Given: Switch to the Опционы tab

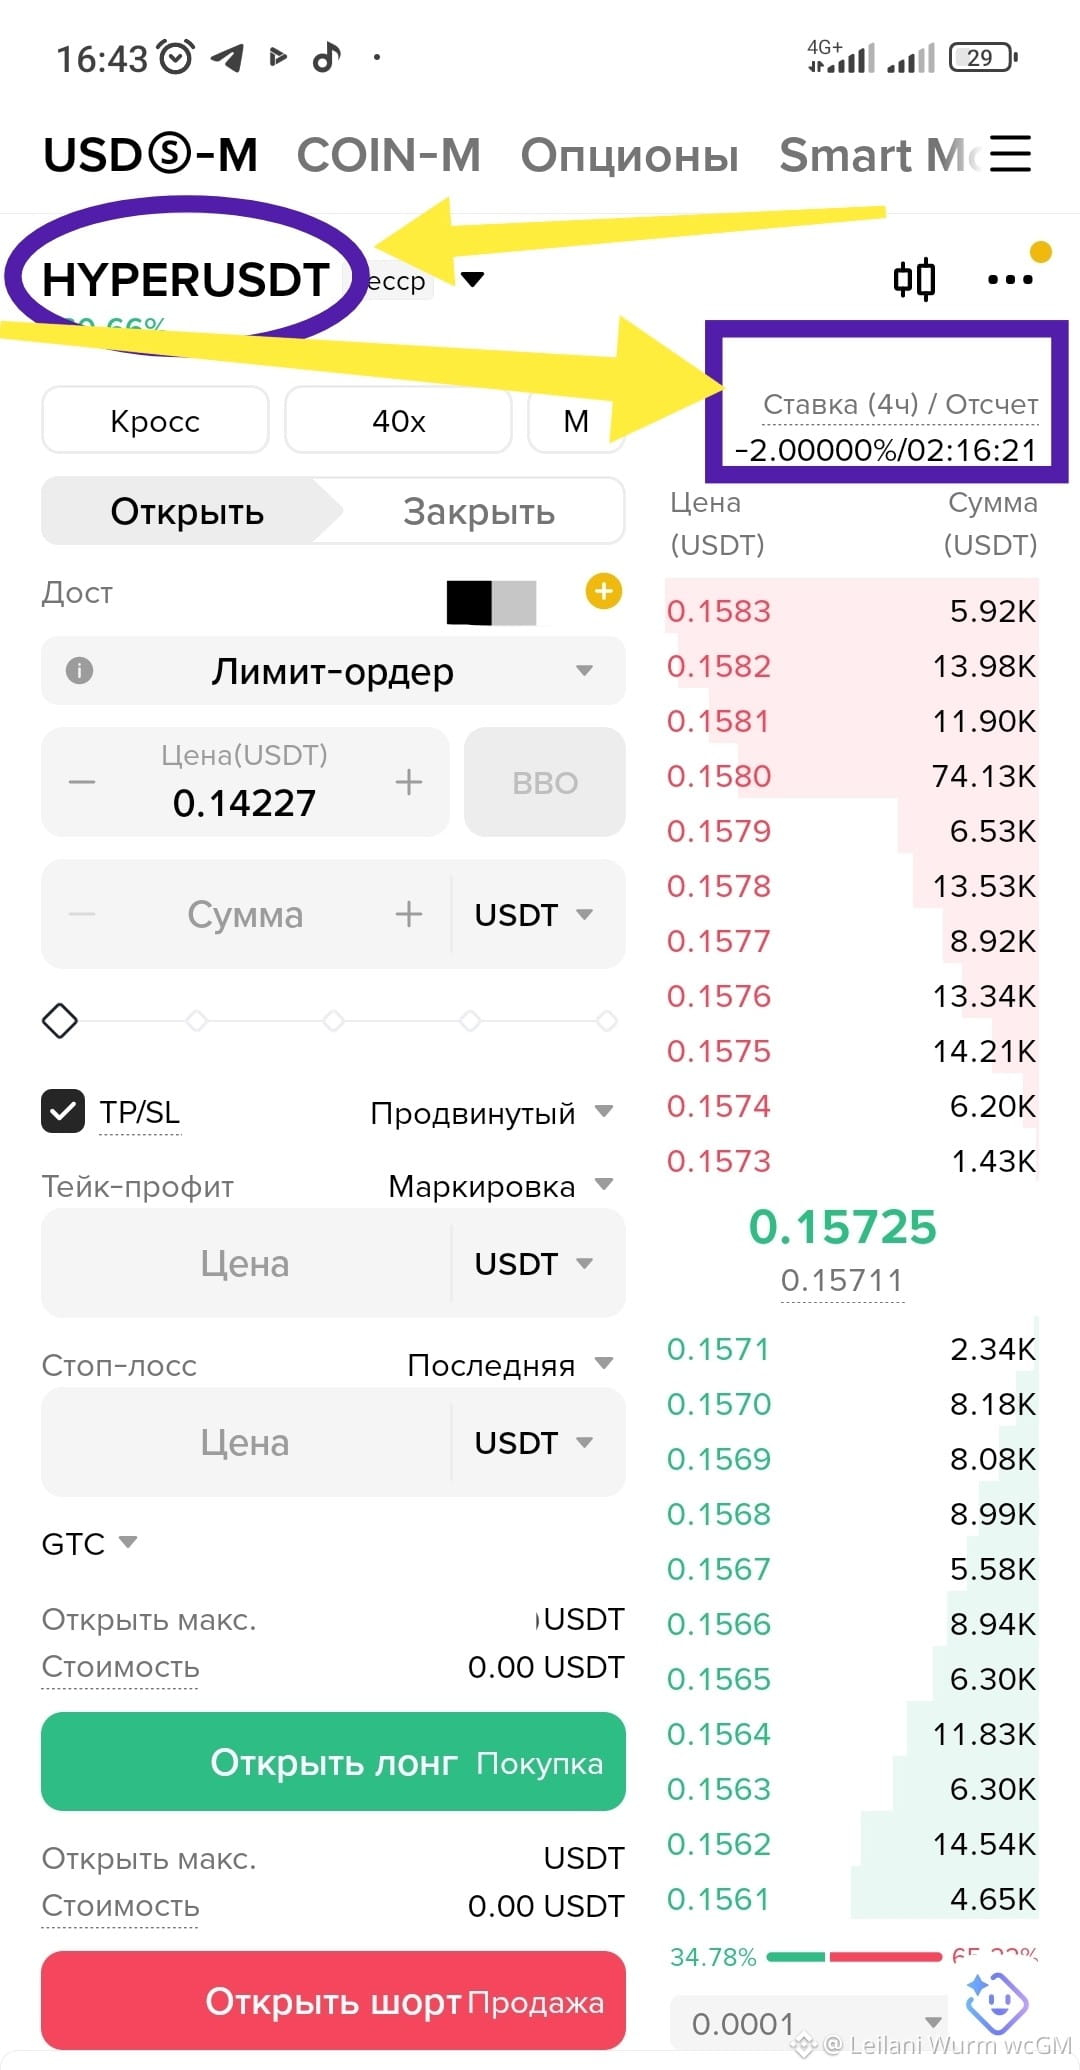Looking at the screenshot, I should pyautogui.click(x=630, y=155).
